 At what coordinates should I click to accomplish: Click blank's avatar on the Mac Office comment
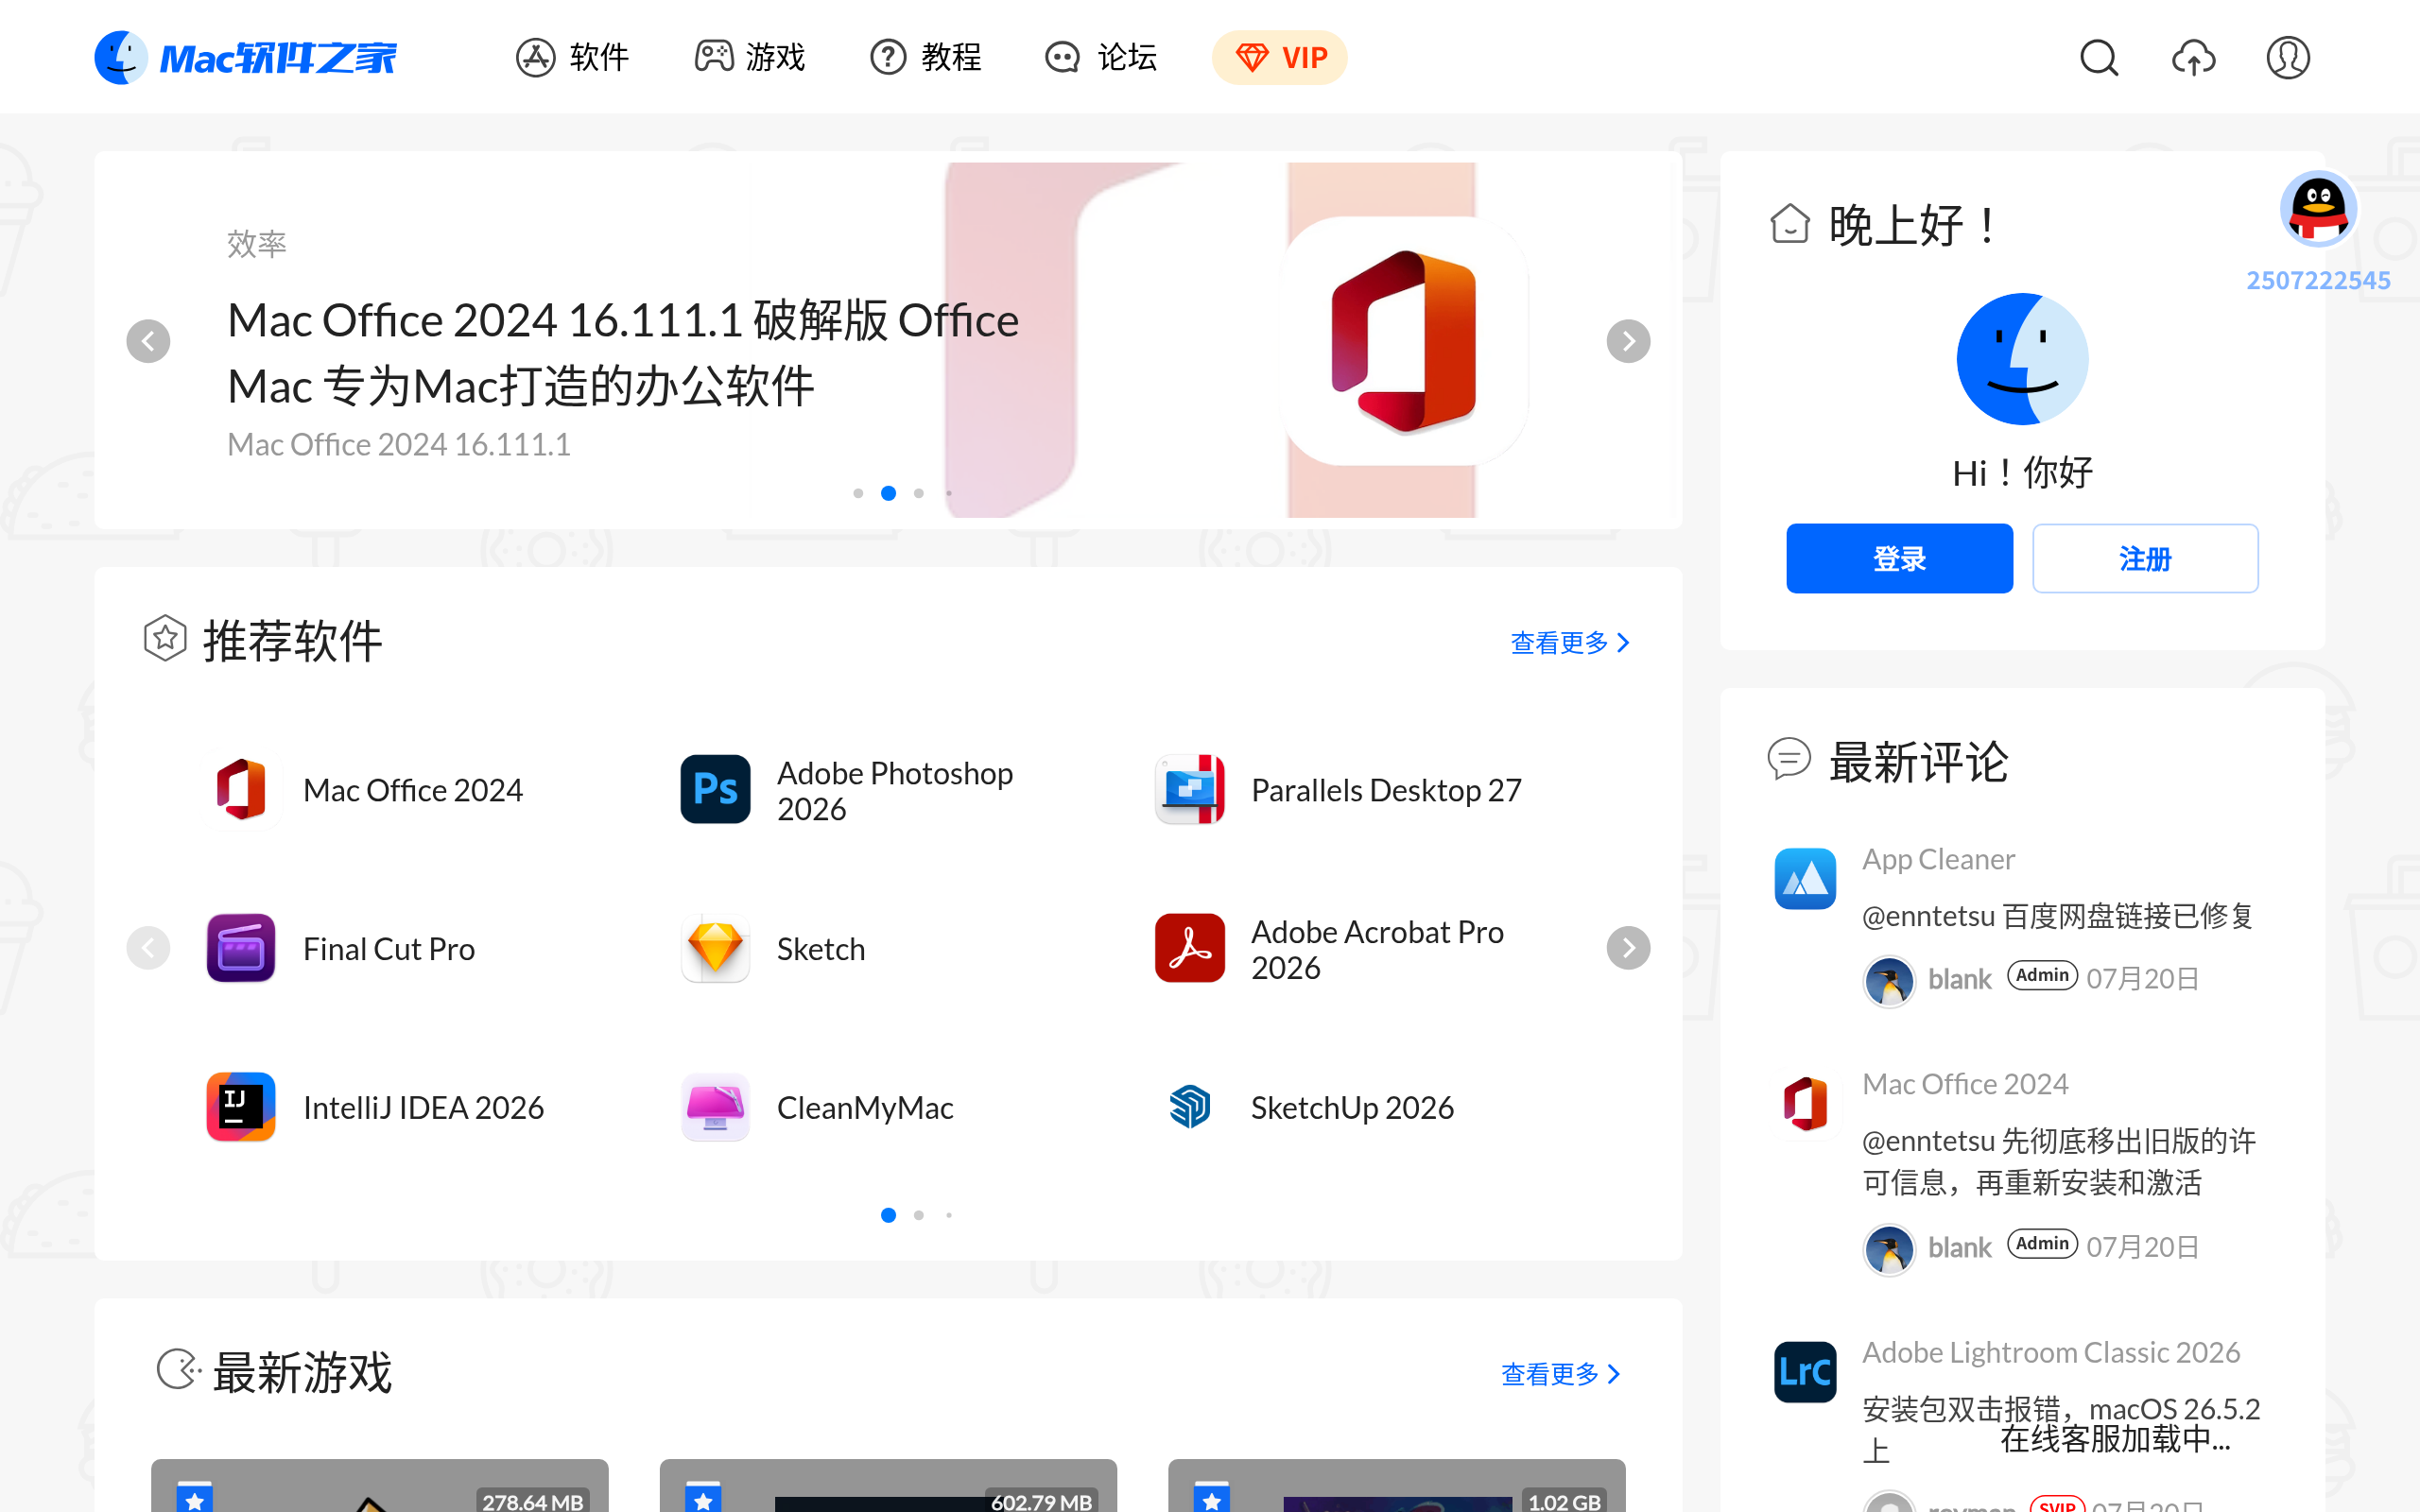coord(1889,1250)
